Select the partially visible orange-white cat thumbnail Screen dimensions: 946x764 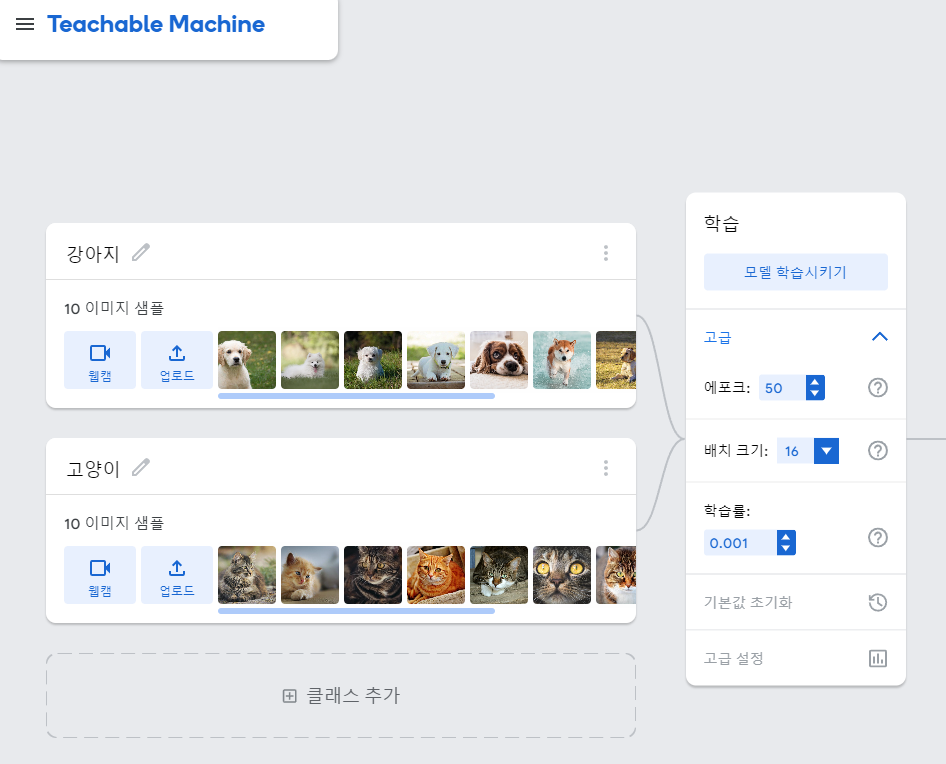pos(616,575)
